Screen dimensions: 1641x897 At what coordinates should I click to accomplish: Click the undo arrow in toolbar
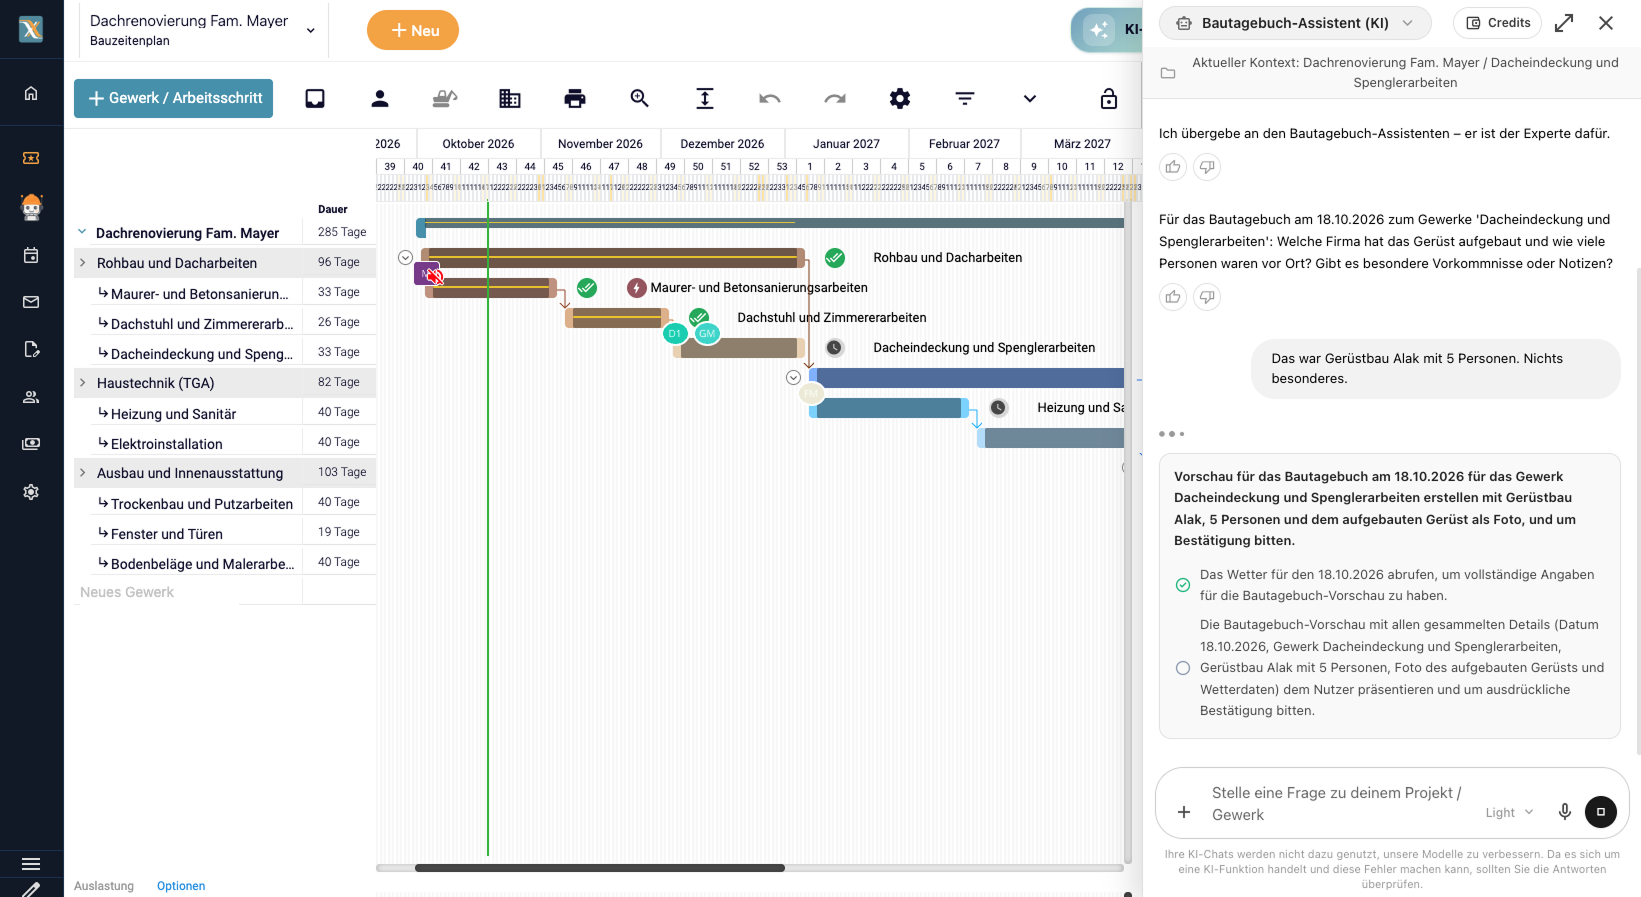tap(770, 98)
